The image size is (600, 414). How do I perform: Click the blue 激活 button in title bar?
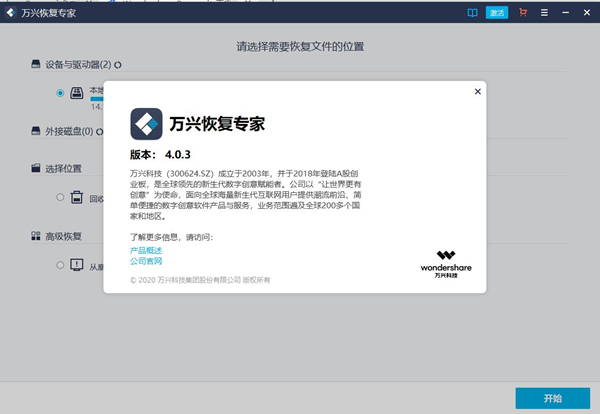tap(497, 13)
